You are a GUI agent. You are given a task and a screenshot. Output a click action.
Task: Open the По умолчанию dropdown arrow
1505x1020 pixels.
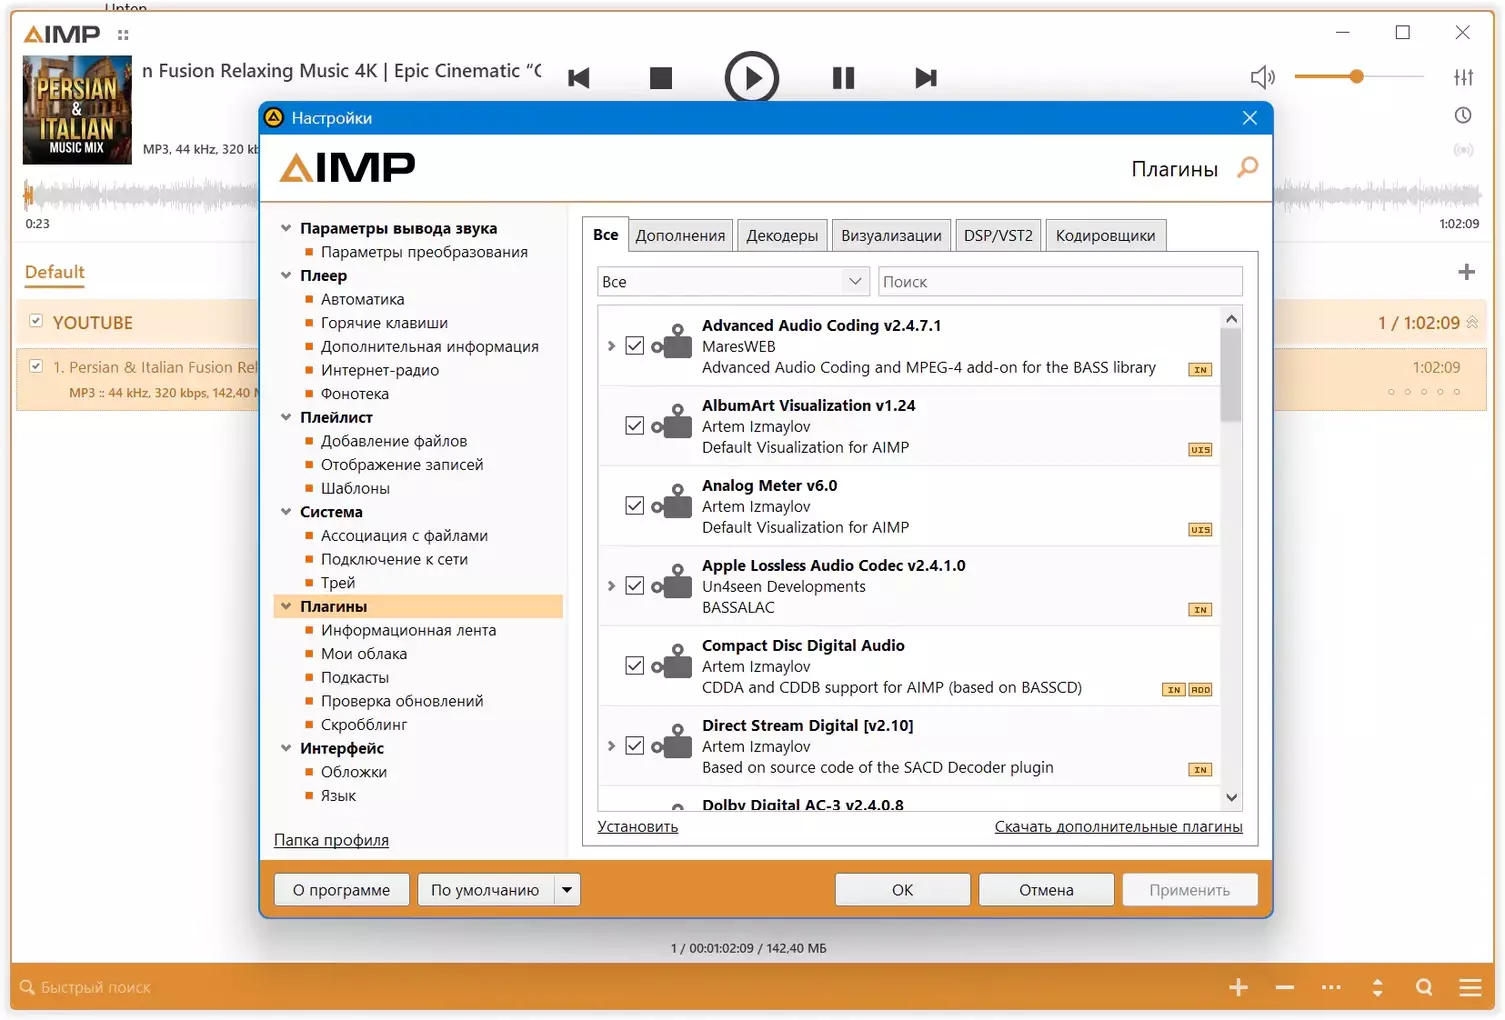click(x=567, y=890)
